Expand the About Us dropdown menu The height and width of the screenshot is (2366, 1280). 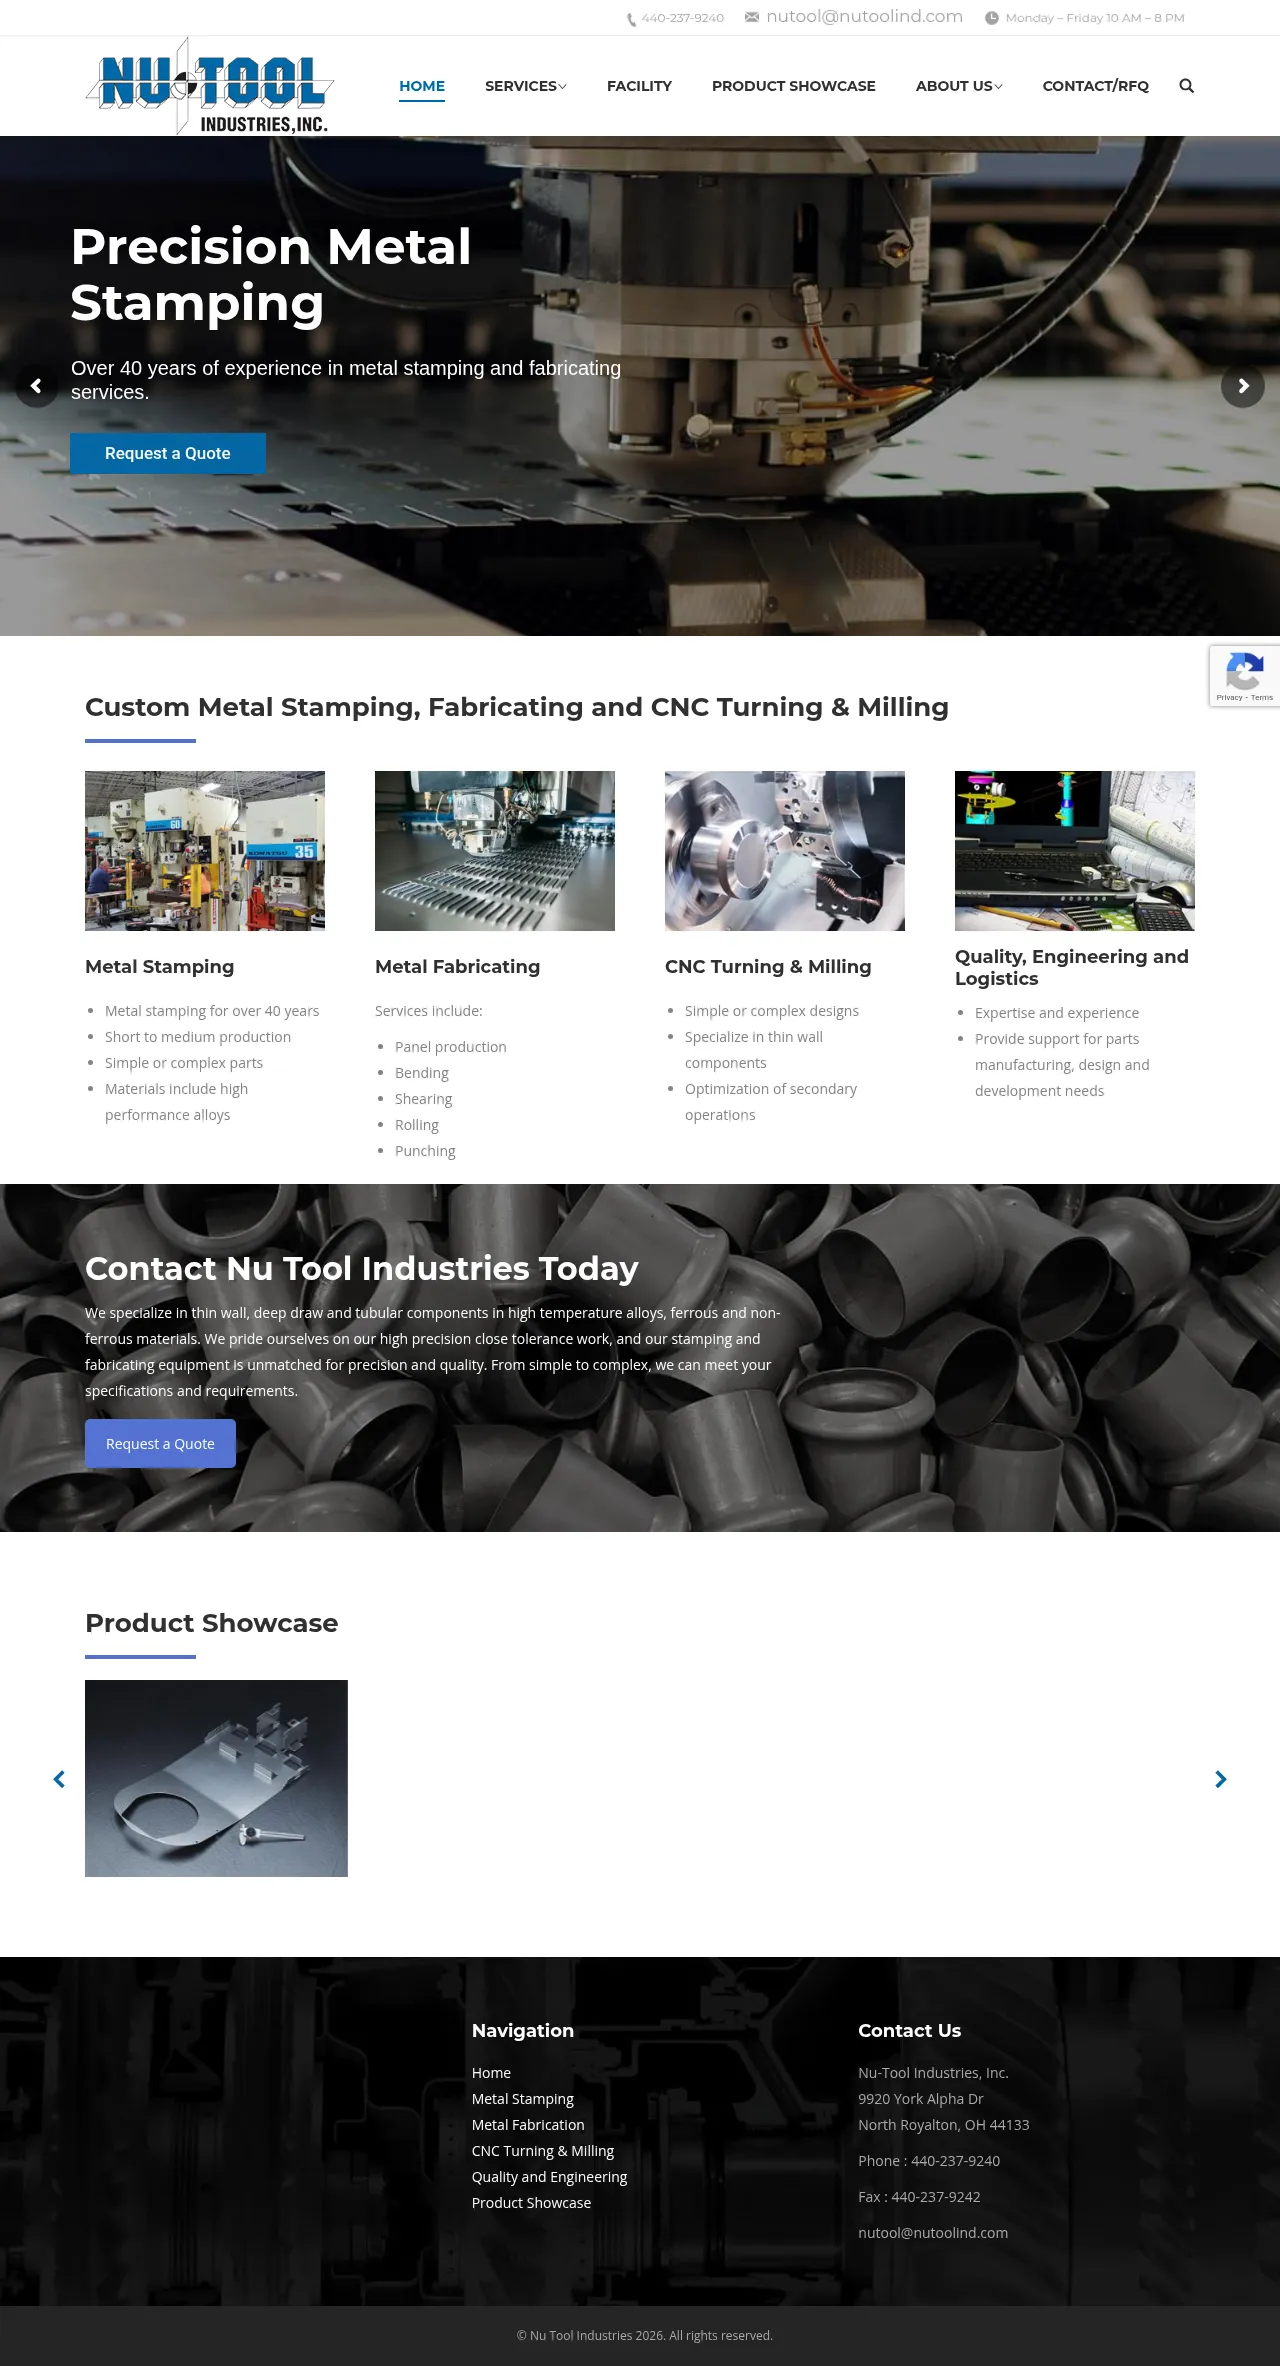[958, 86]
